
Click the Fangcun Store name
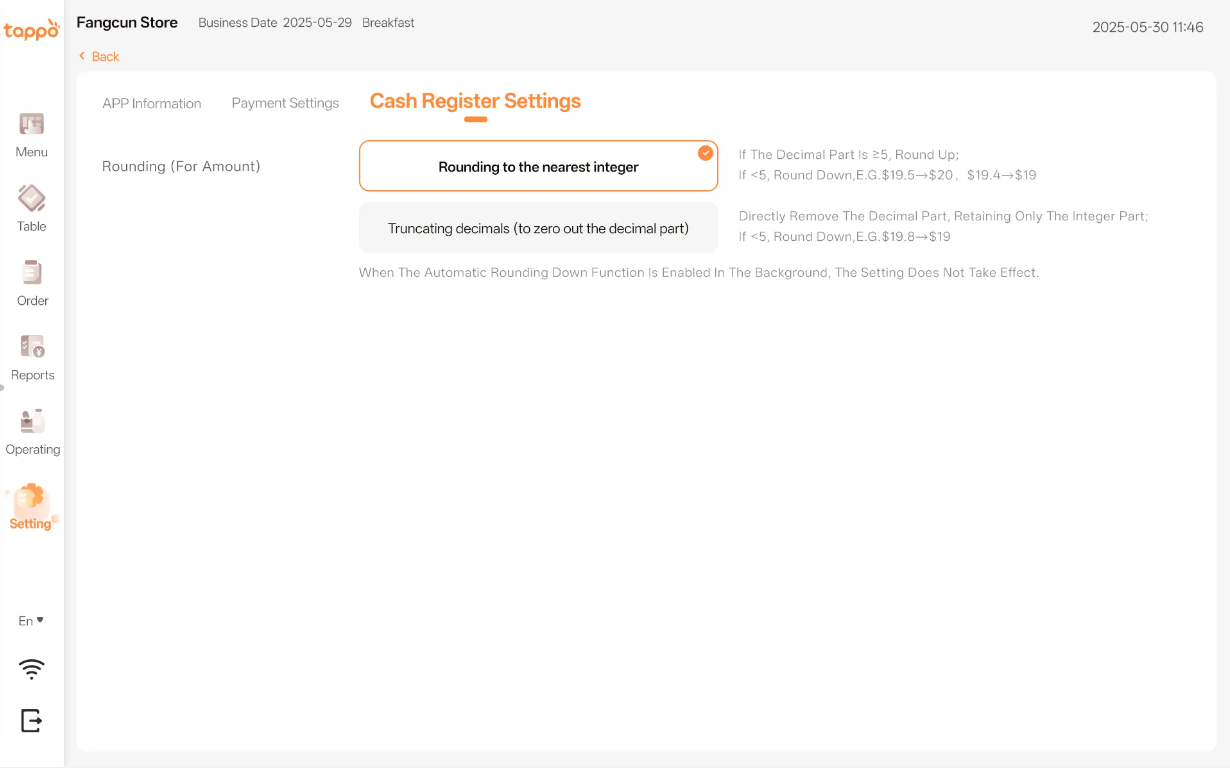coord(127,22)
